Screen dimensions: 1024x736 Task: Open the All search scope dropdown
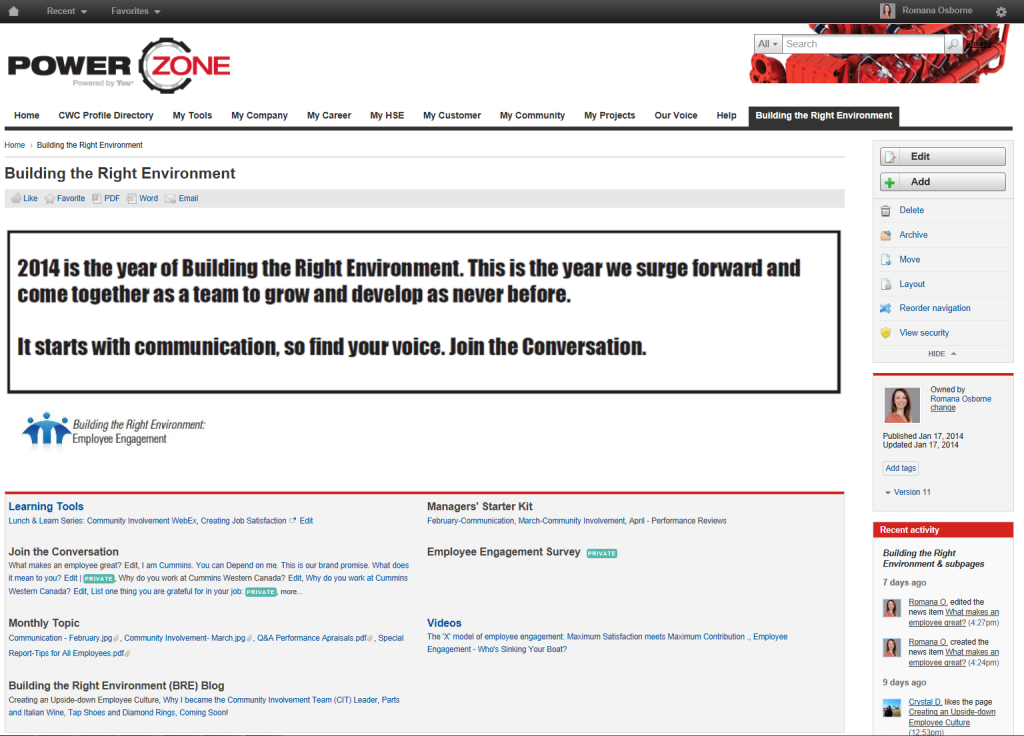coord(767,44)
